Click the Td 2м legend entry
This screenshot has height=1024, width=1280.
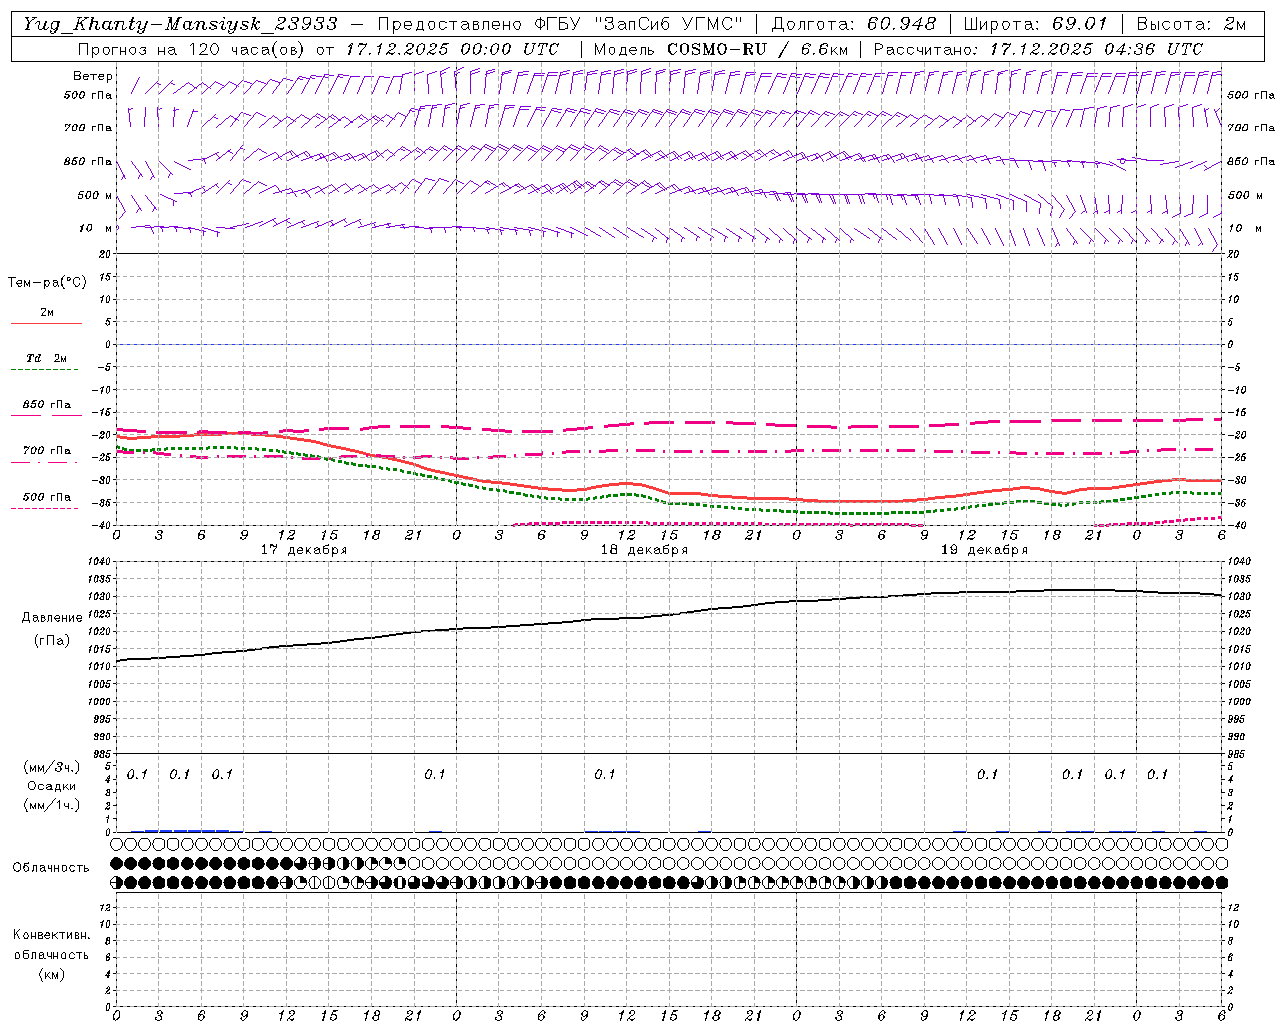pos(47,358)
